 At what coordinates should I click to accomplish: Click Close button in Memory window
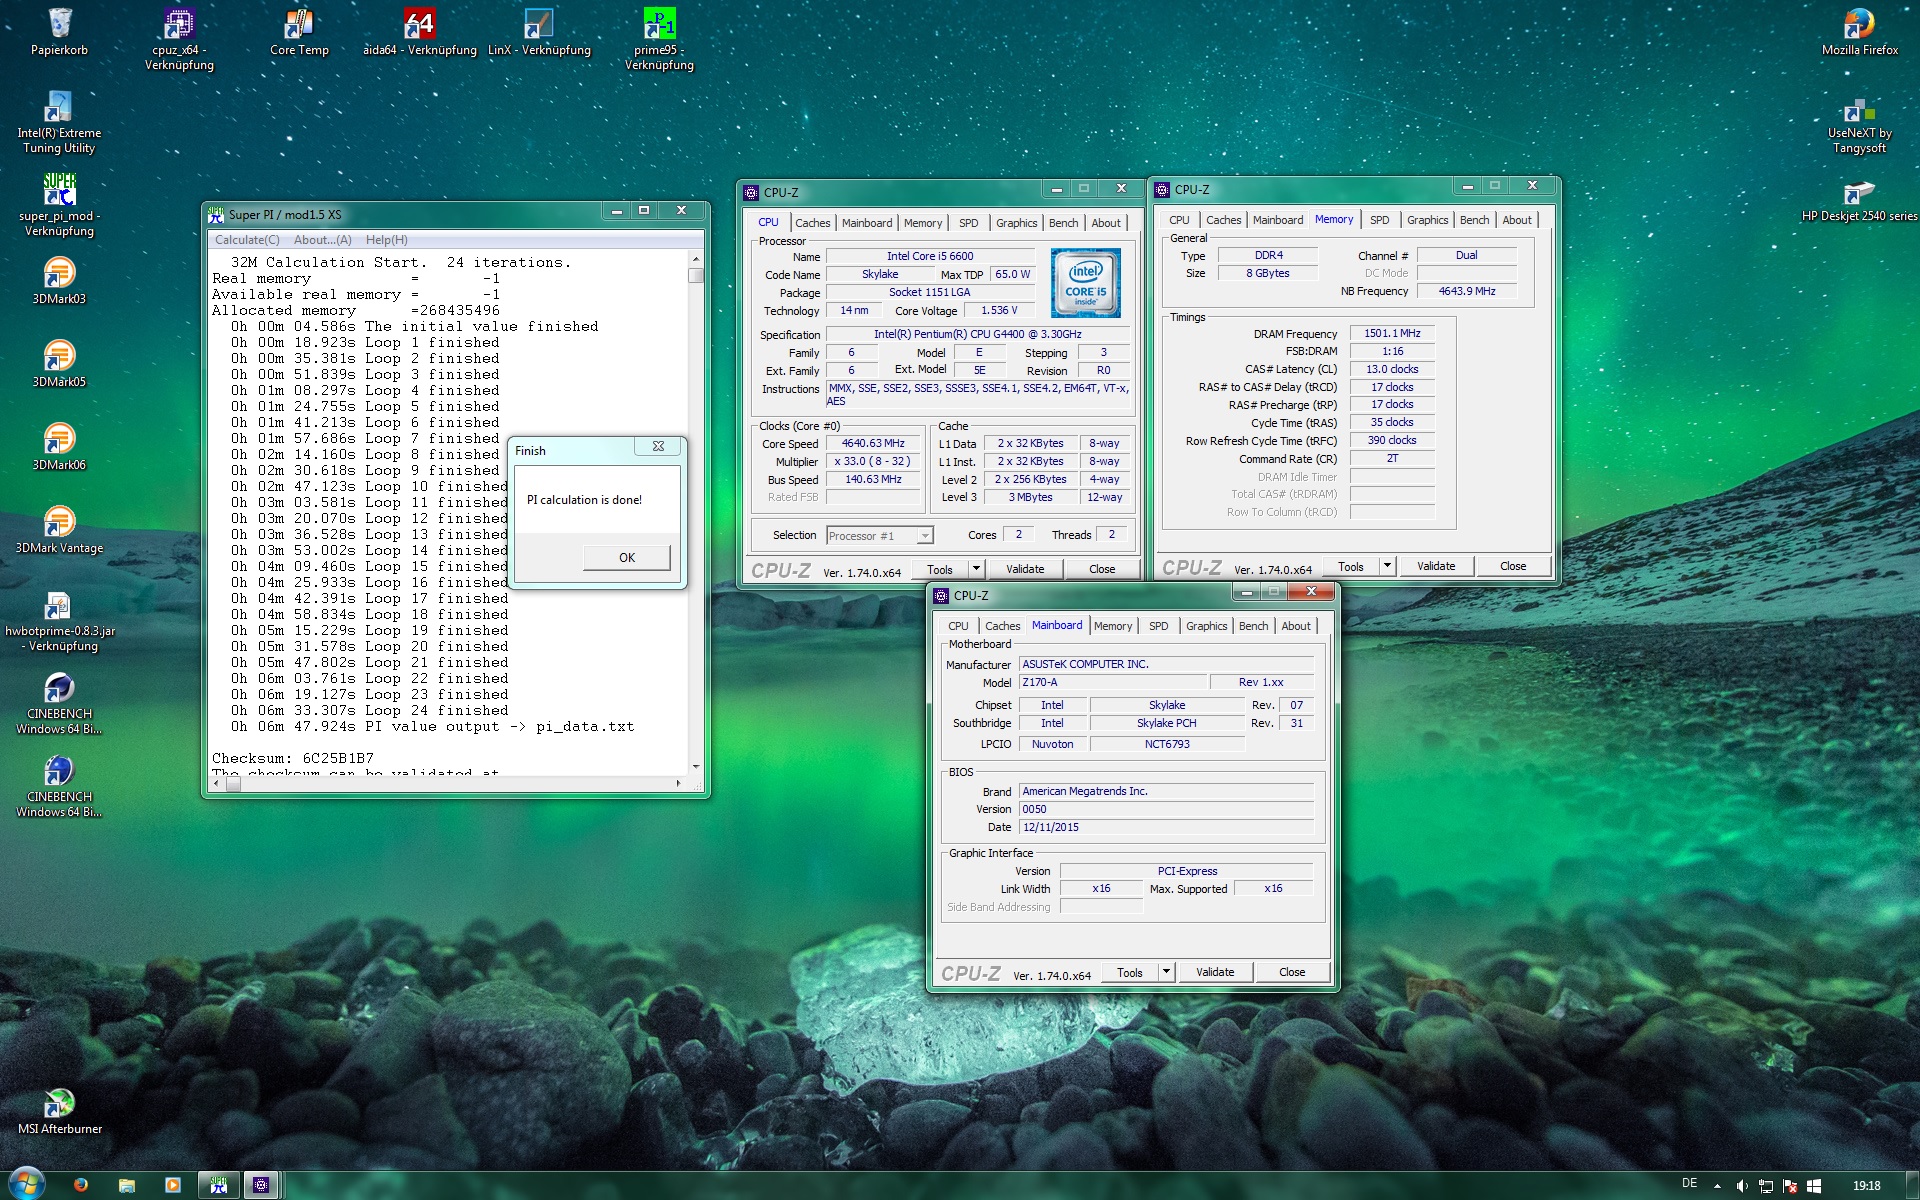click(x=1513, y=566)
